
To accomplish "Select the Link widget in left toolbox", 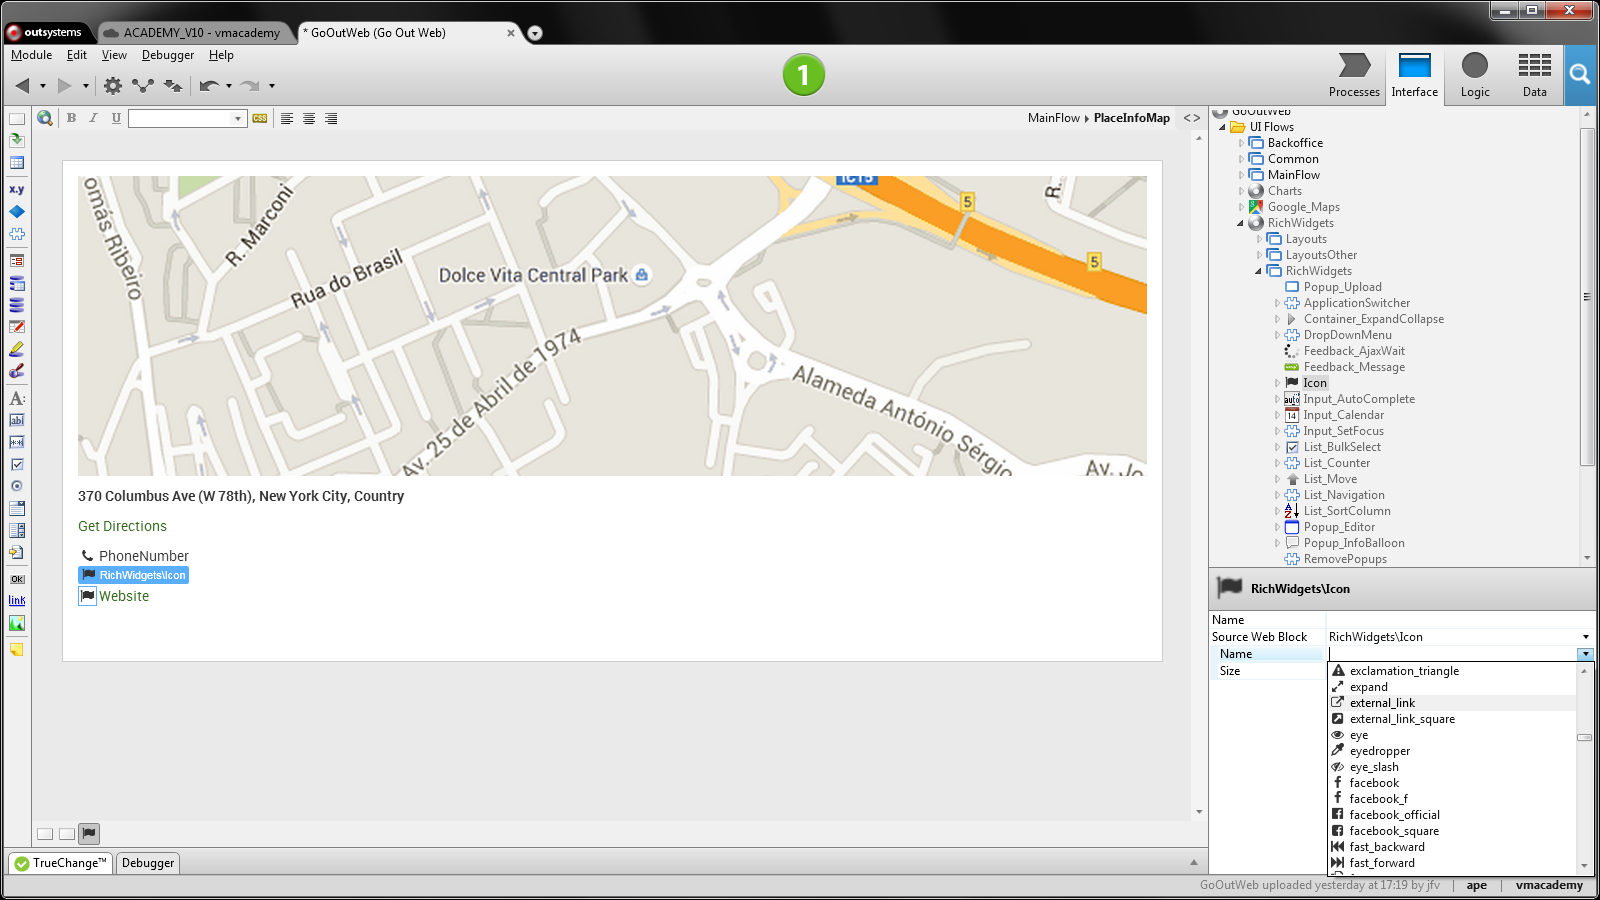I will click(17, 600).
